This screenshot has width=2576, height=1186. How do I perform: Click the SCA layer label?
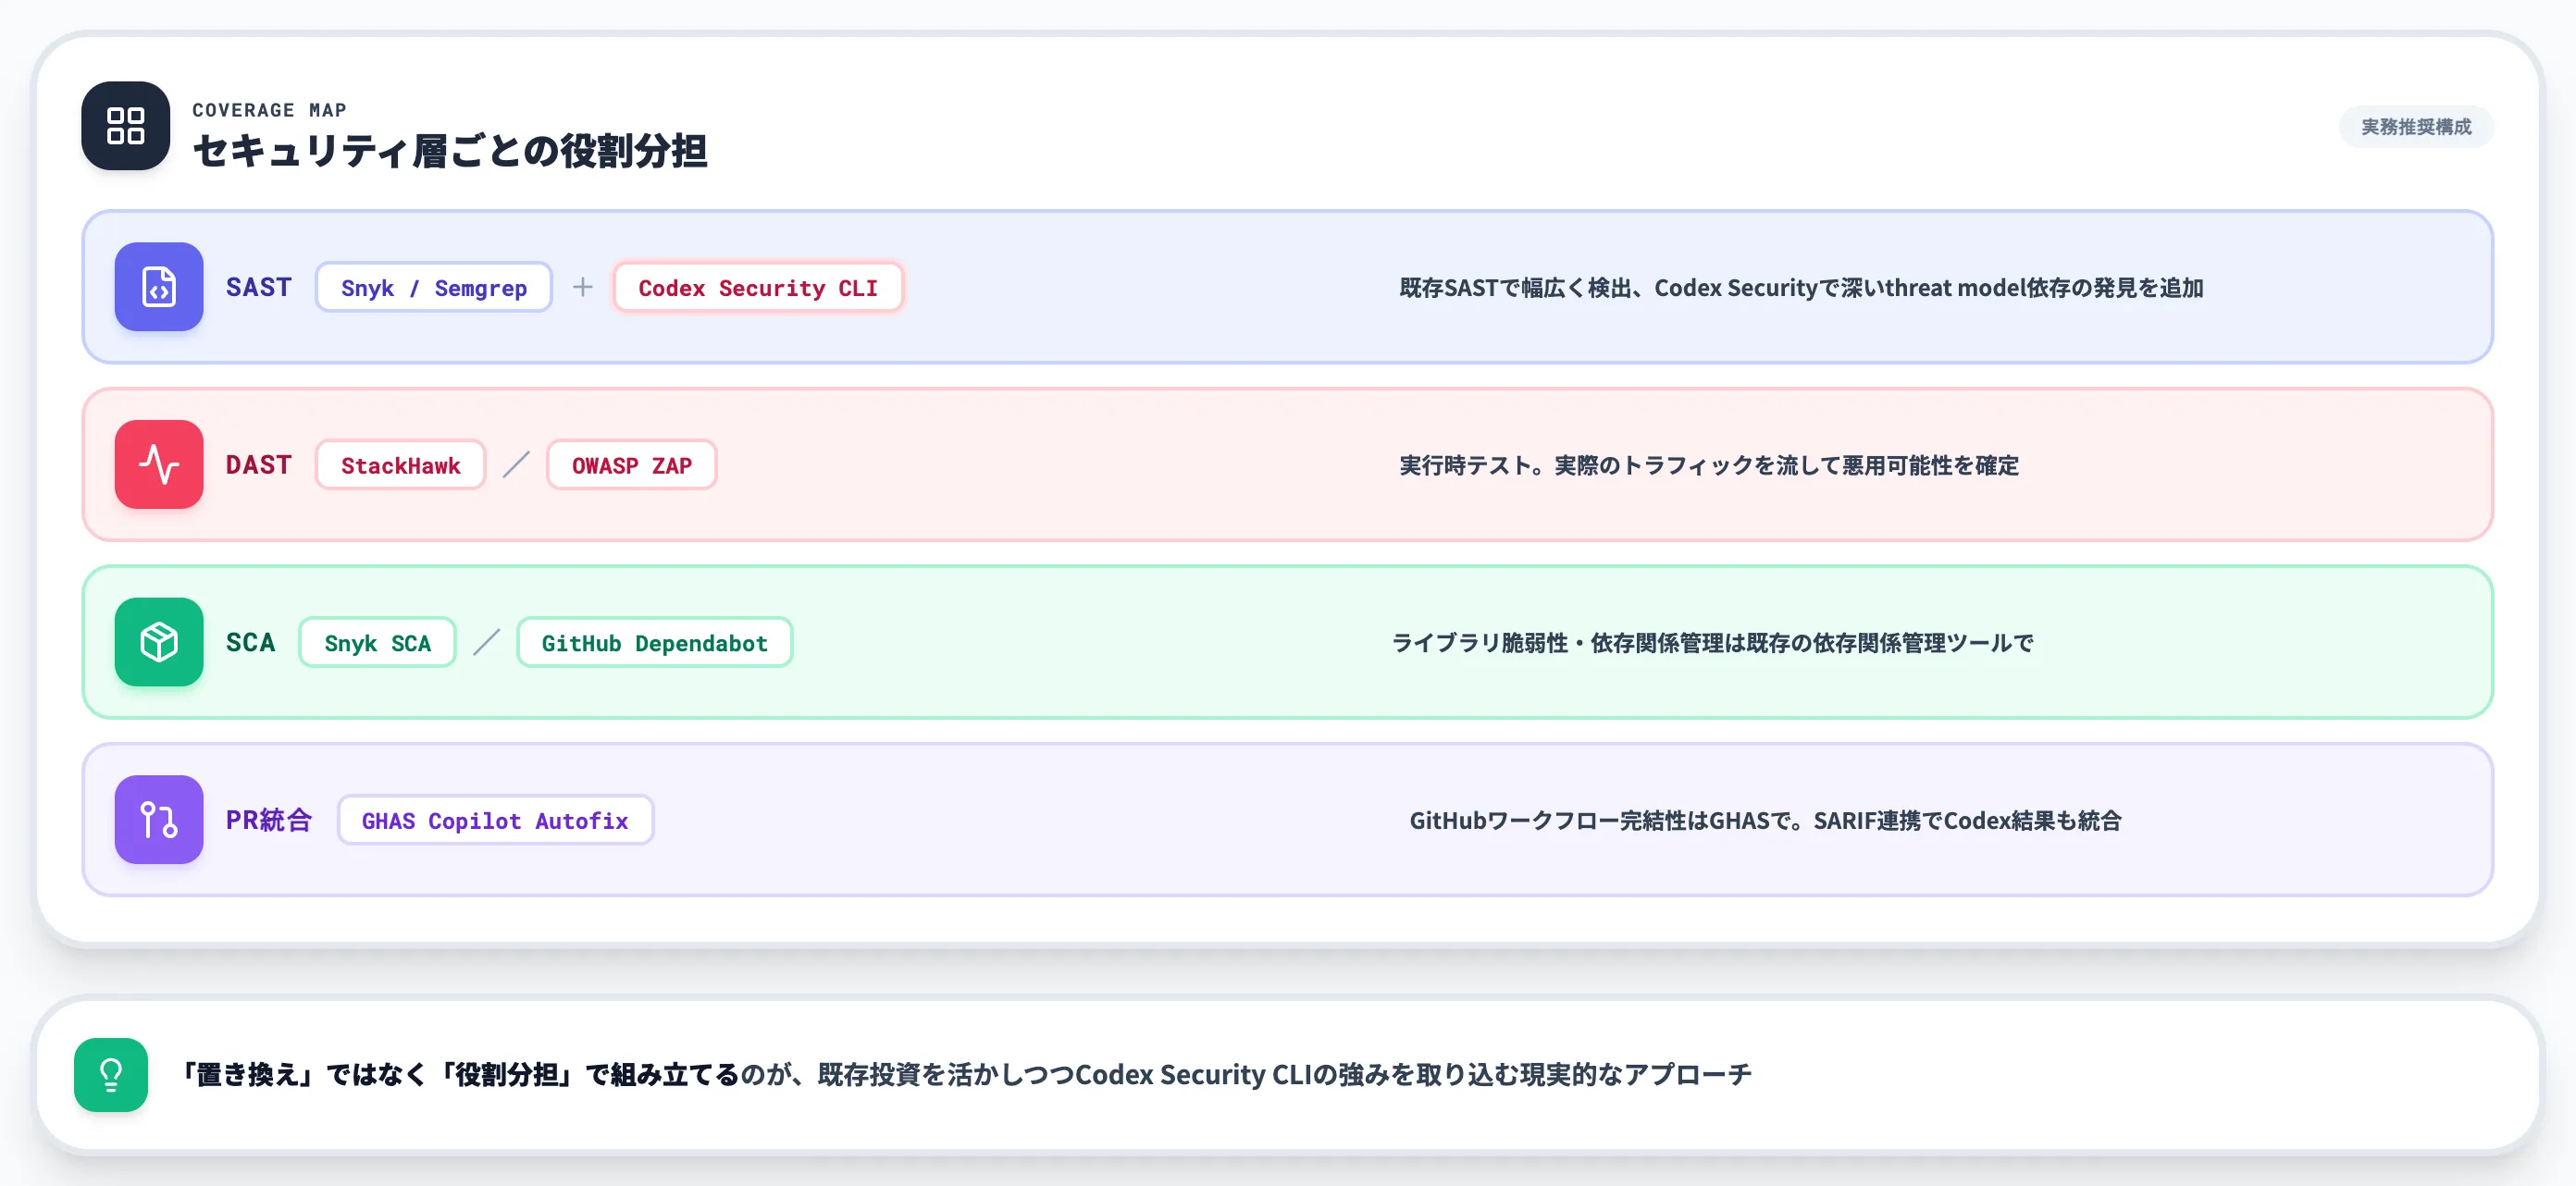(x=251, y=643)
